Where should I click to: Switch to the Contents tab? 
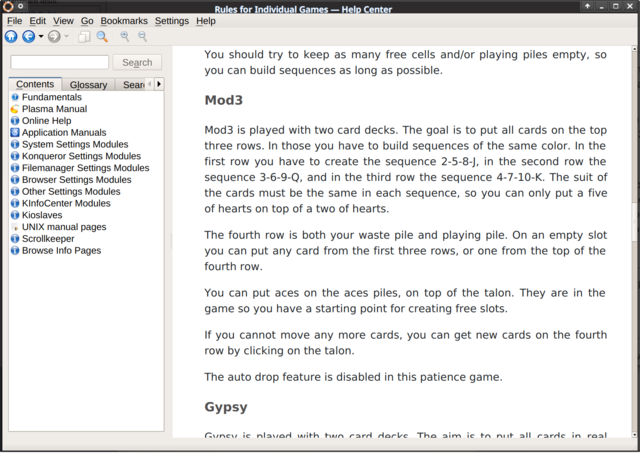tap(35, 84)
